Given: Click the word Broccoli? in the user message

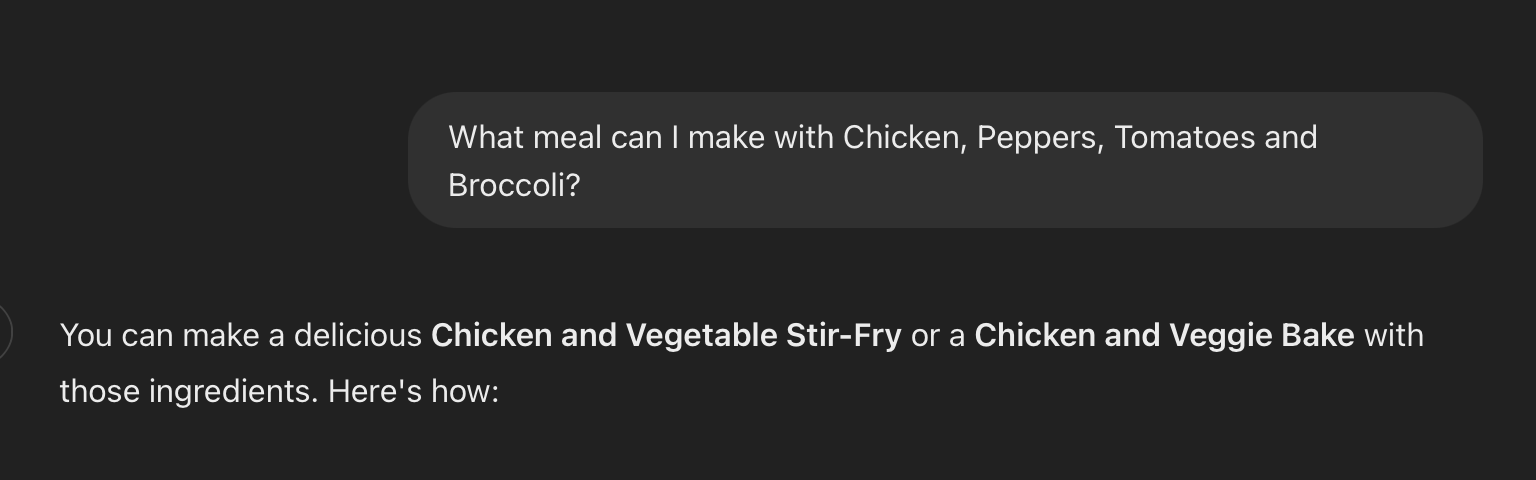Looking at the screenshot, I should coord(514,185).
